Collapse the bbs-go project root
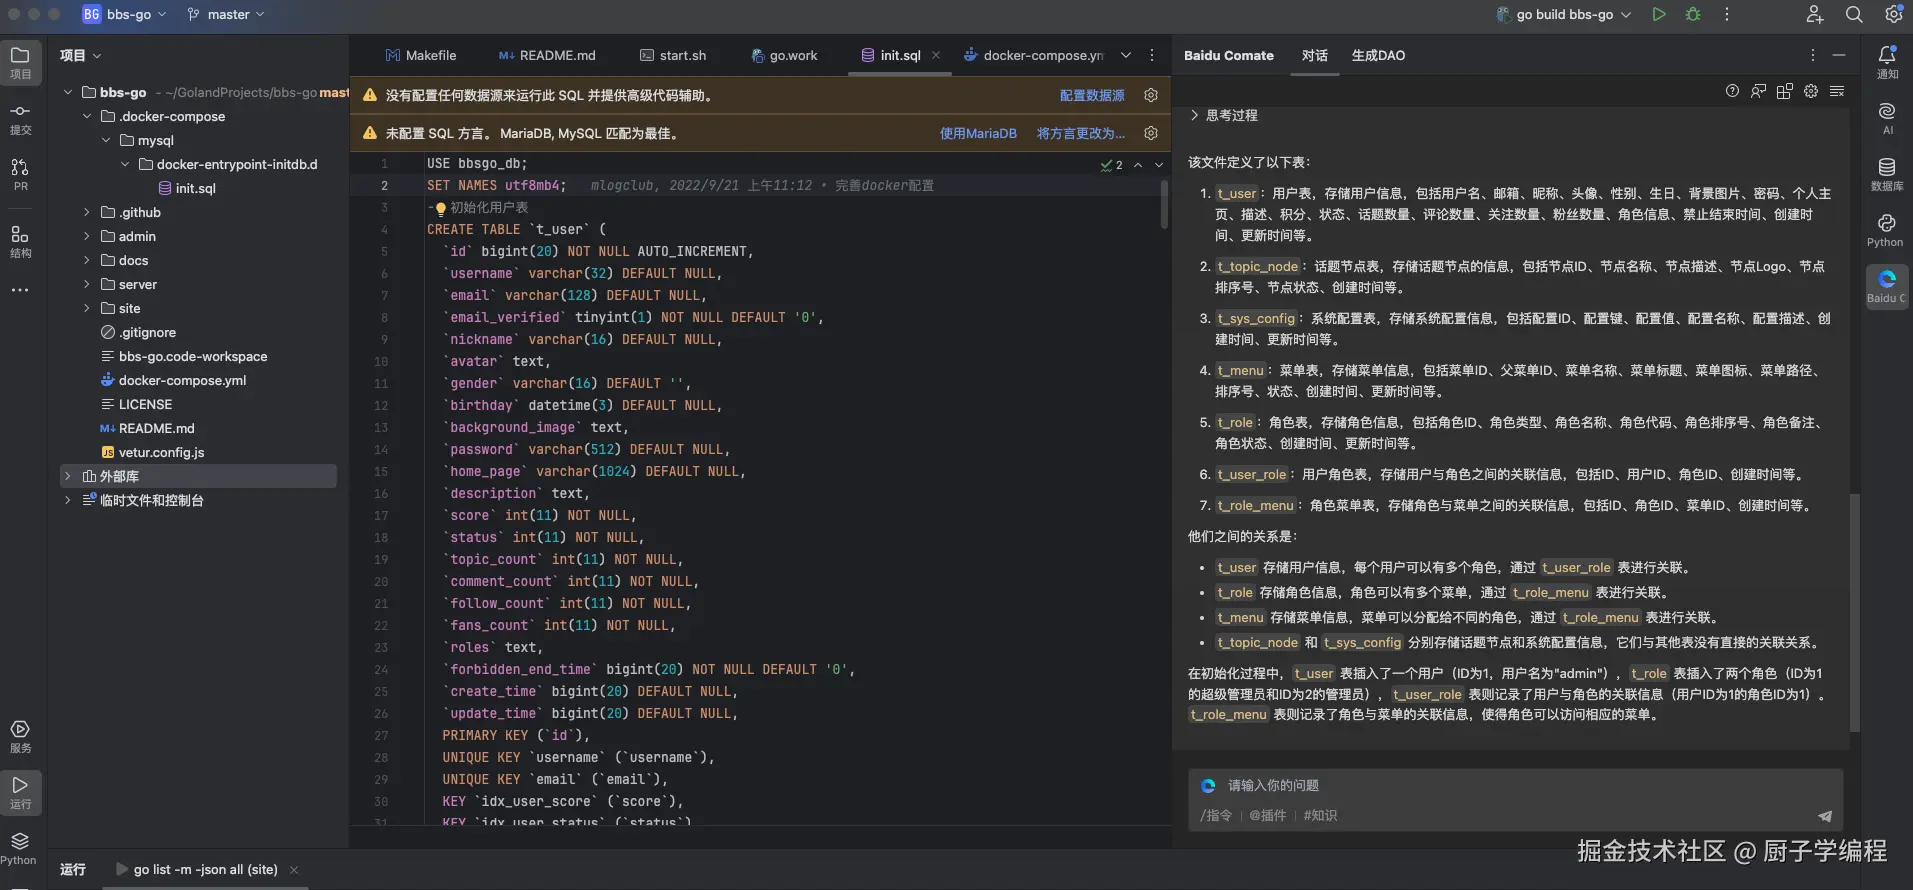 (x=68, y=92)
